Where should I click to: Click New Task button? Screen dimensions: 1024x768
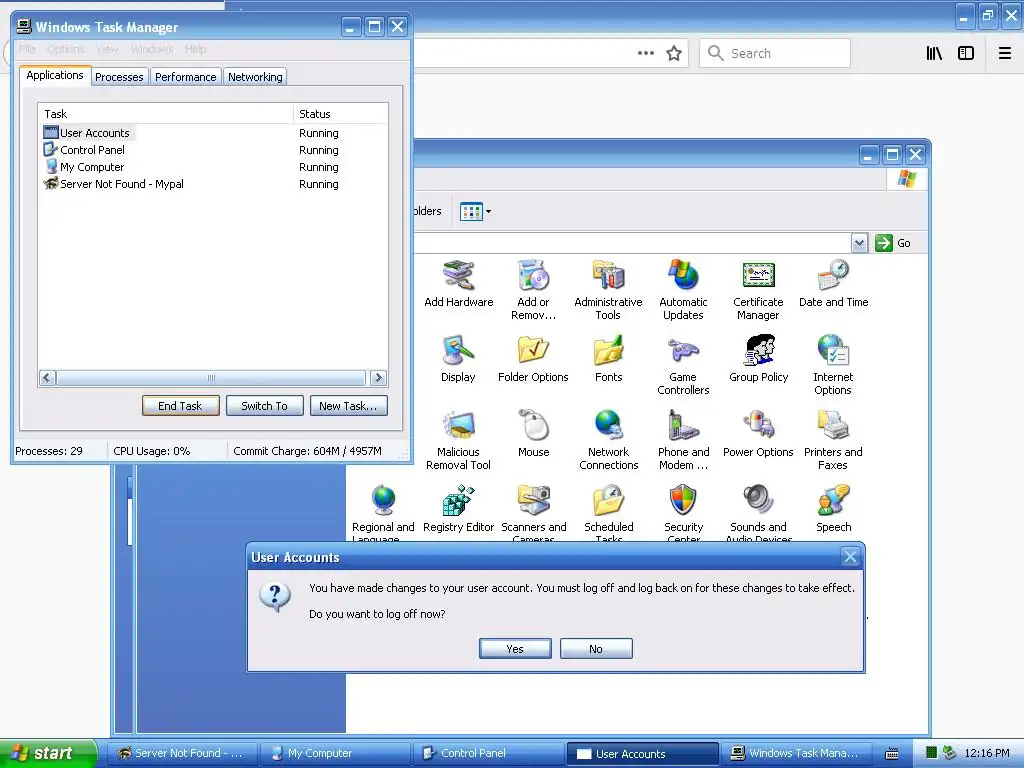(x=348, y=406)
